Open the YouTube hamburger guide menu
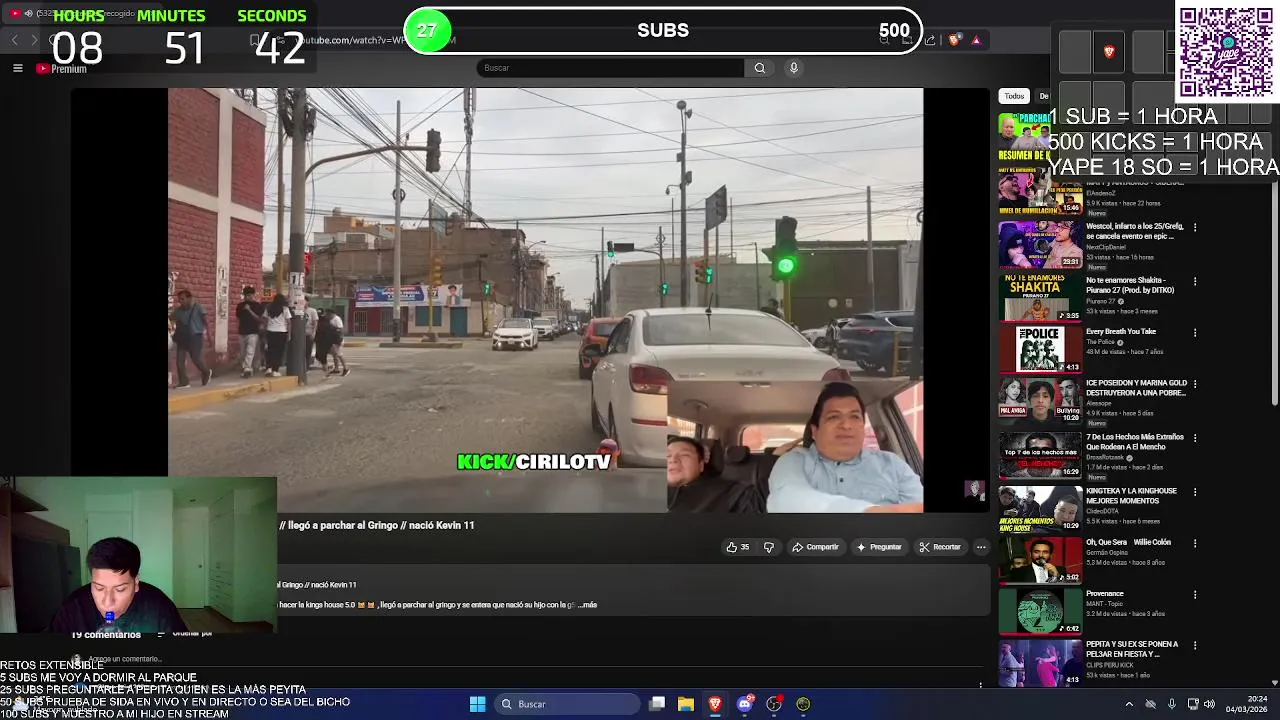Screen dimensions: 1280x720 17,68
